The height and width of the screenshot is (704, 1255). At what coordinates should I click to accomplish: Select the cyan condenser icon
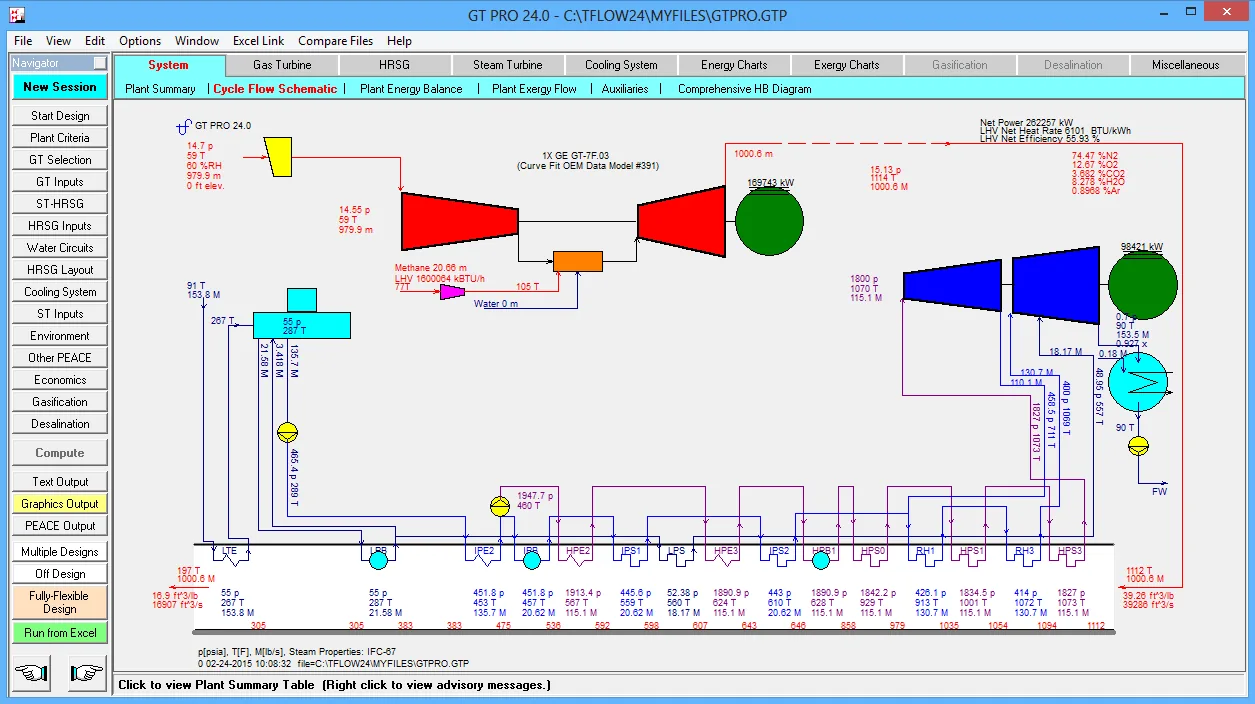1137,381
